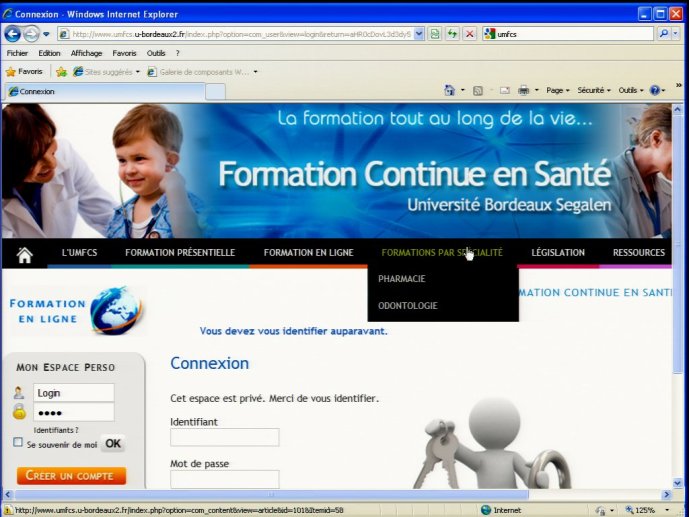Screen dimensions: 689x517
Task: Open the Affichage menu
Action: [x=87, y=53]
